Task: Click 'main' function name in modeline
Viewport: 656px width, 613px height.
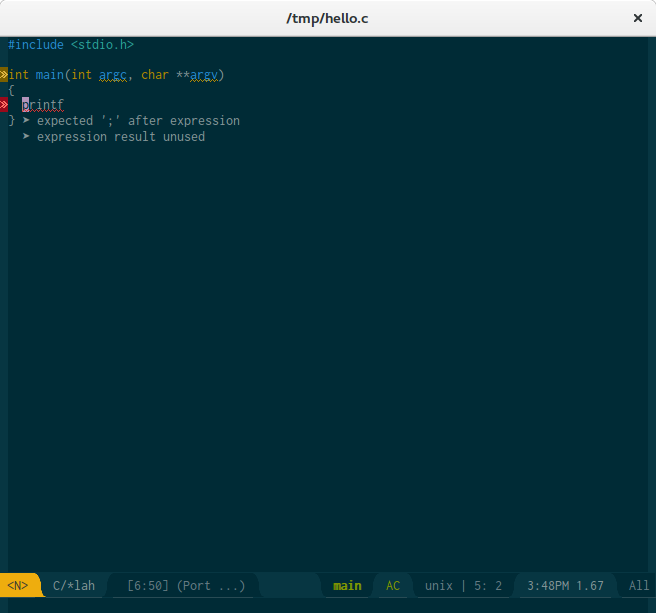Action: [x=347, y=585]
